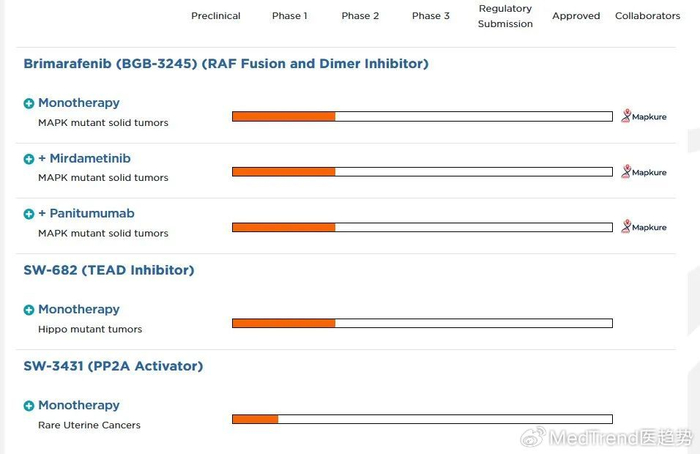The width and height of the screenshot is (700, 454).
Task: Expand SW-3431 Monotherapy plus icon
Action: 29,406
